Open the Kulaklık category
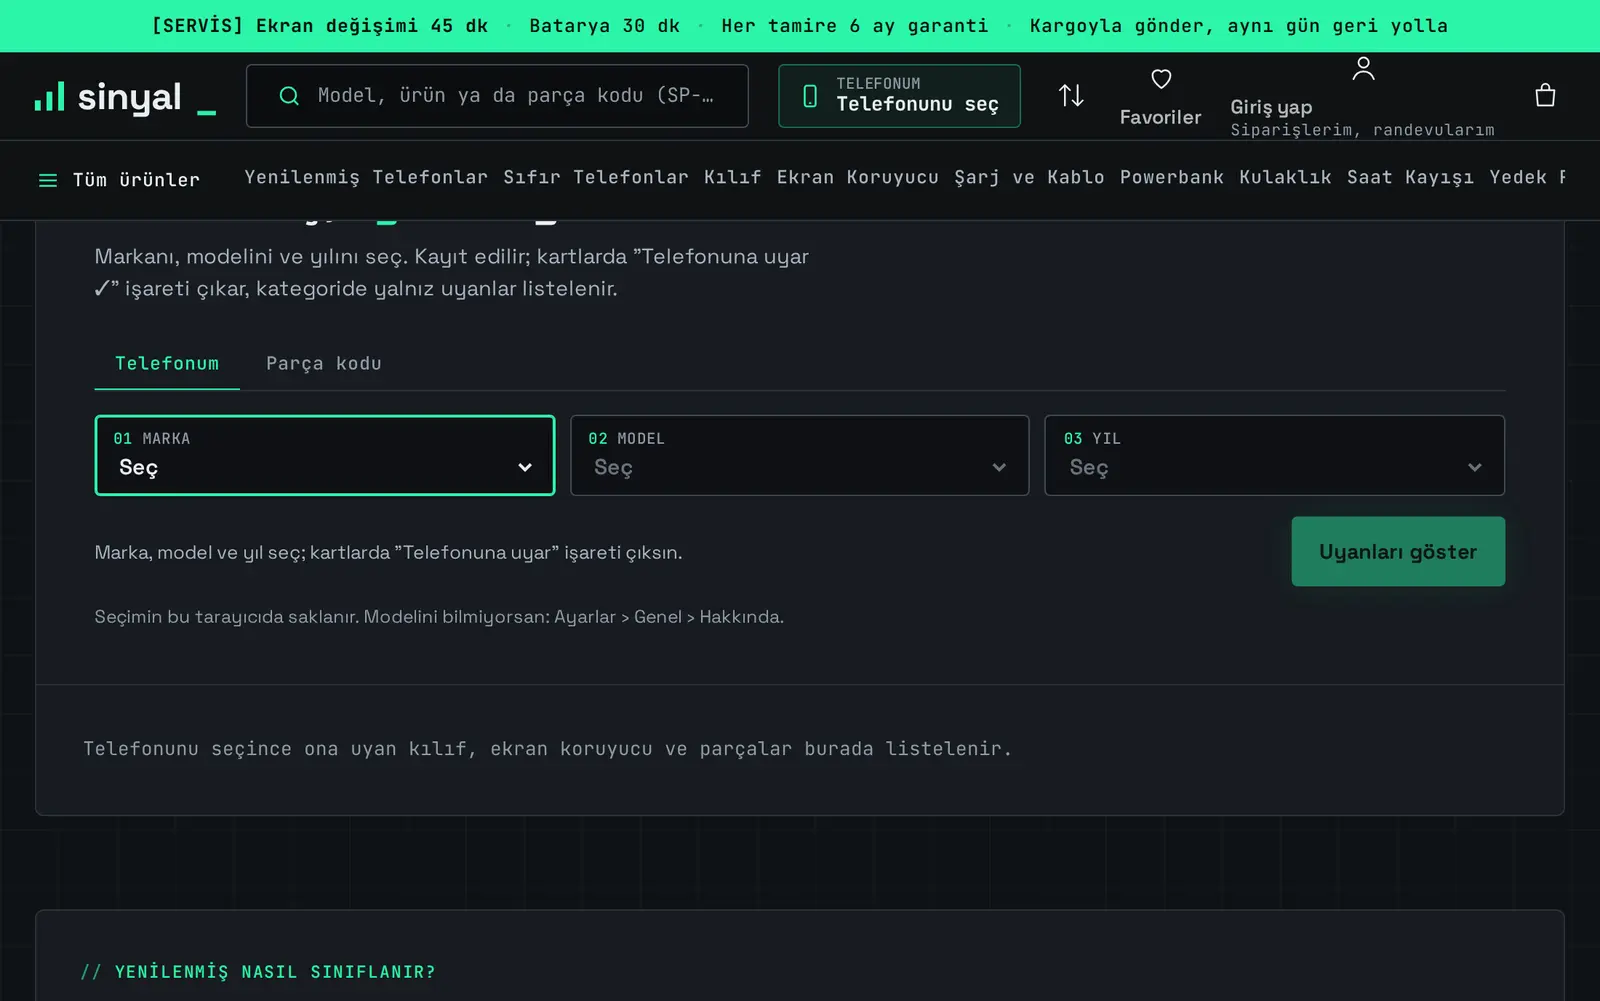Image resolution: width=1600 pixels, height=1001 pixels. 1285,177
